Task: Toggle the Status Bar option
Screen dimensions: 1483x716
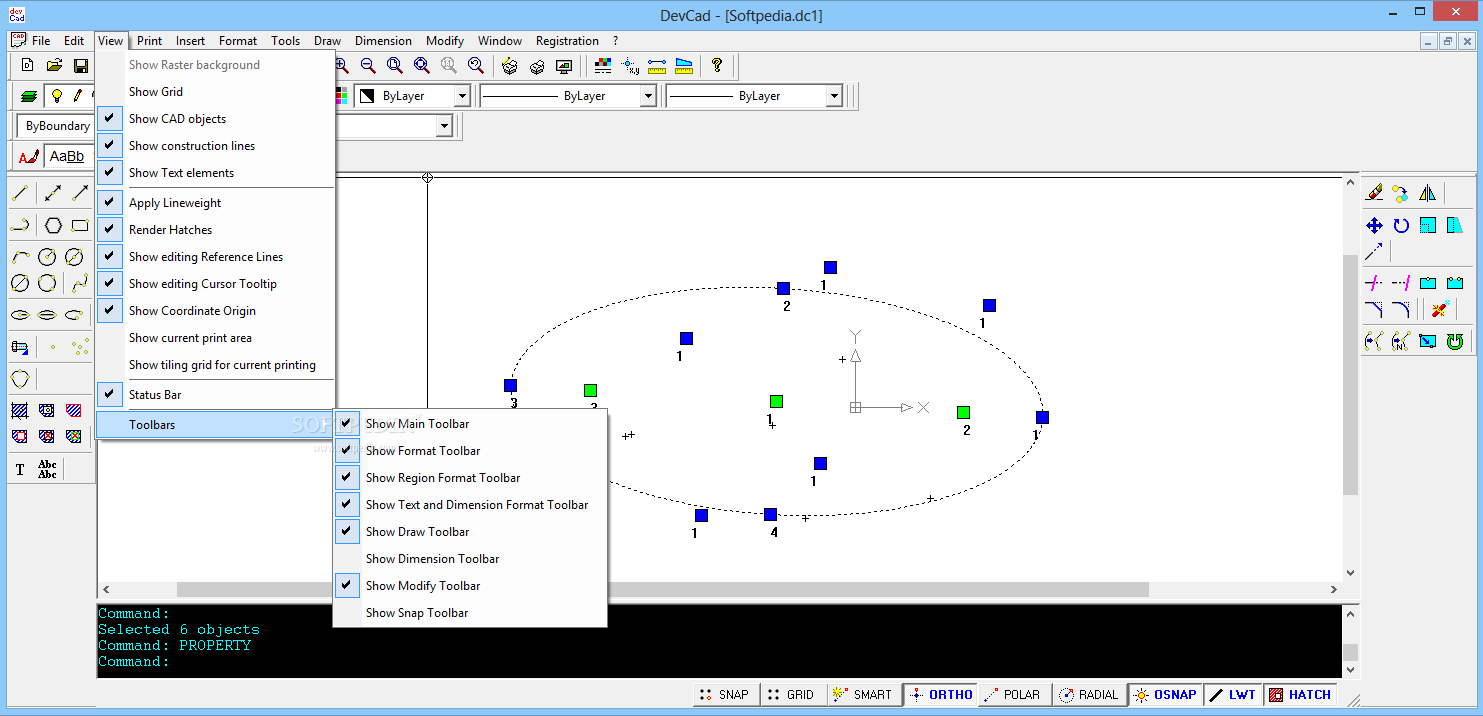Action: point(215,395)
